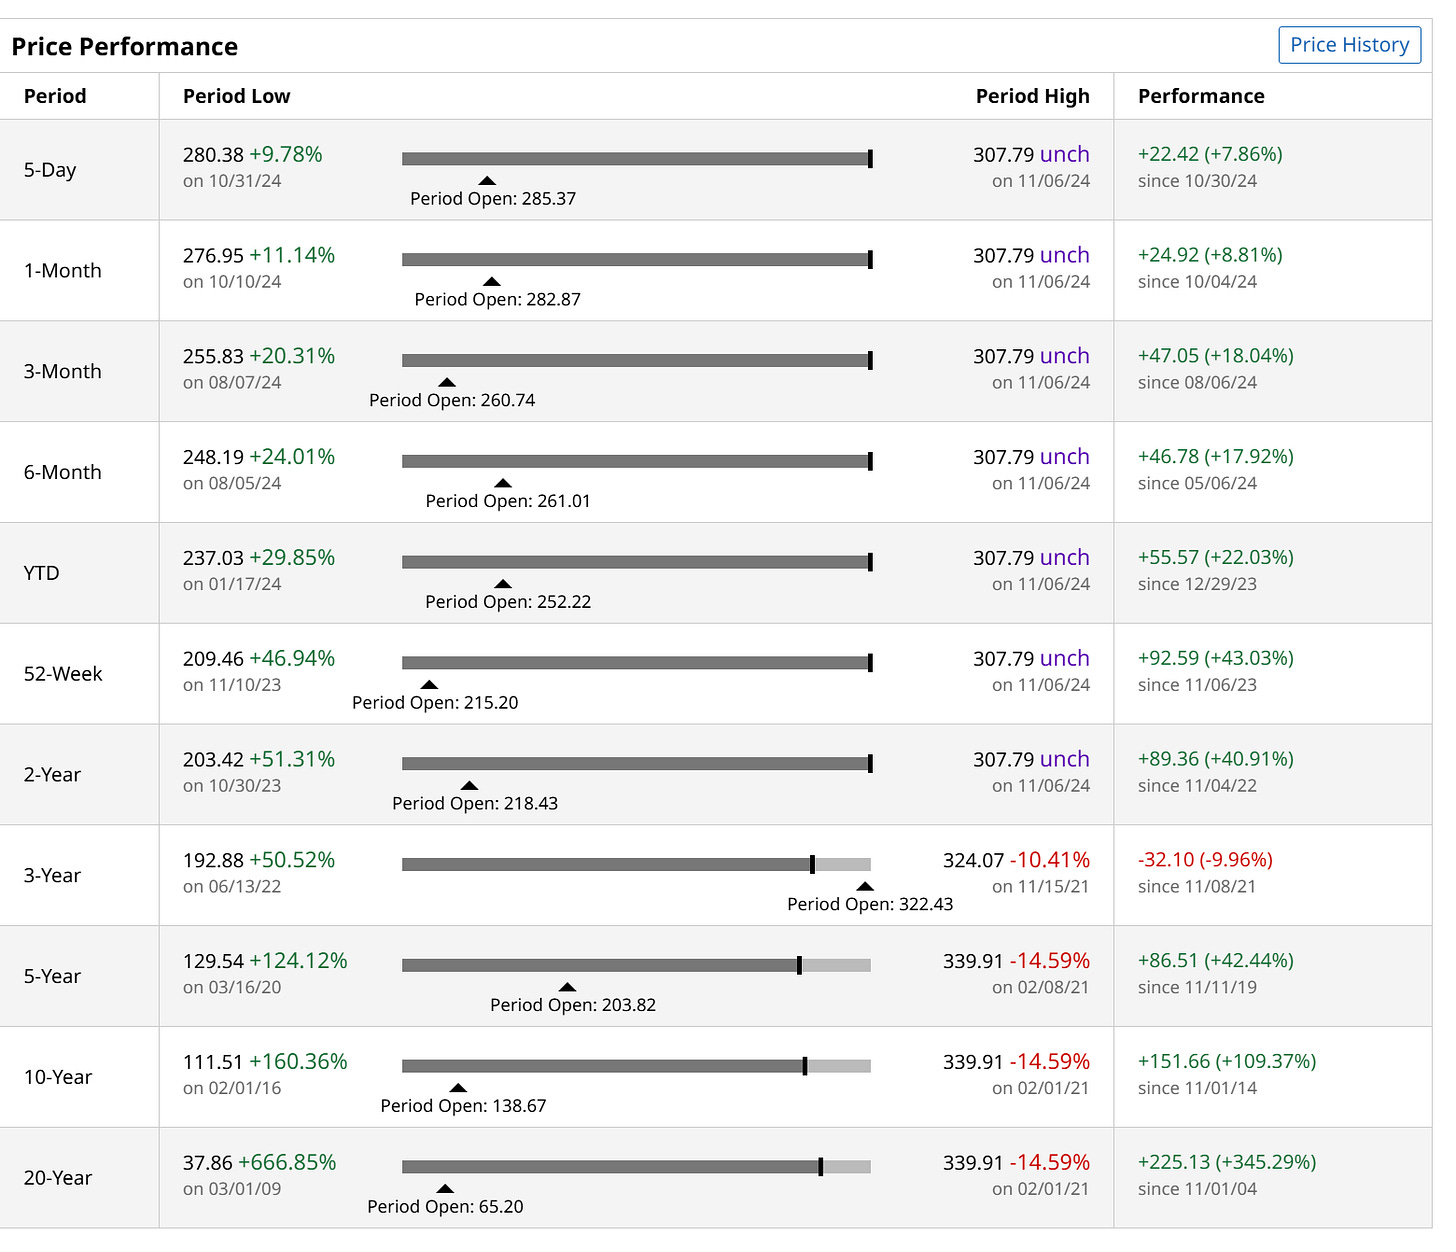
Task: Select the 20-Year period low 37.86
Action: pyautogui.click(x=207, y=1163)
